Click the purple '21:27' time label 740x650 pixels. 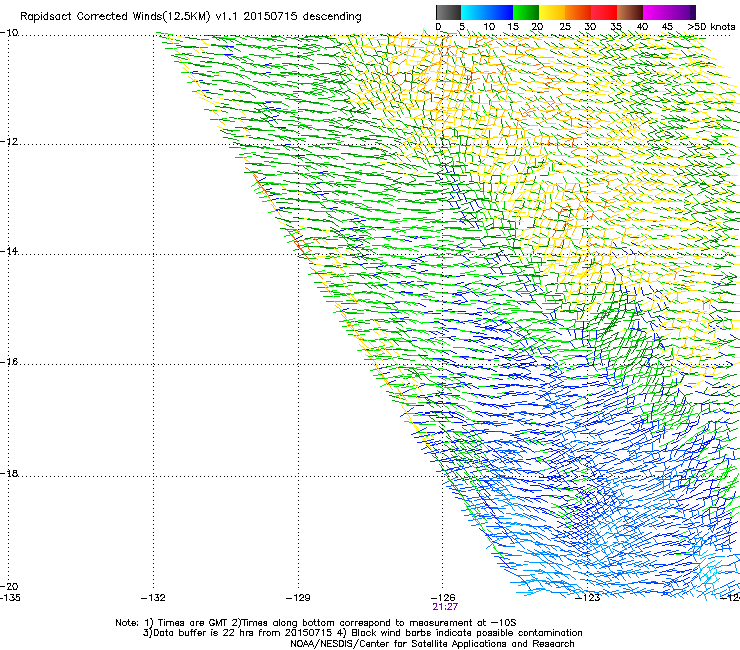[445, 607]
